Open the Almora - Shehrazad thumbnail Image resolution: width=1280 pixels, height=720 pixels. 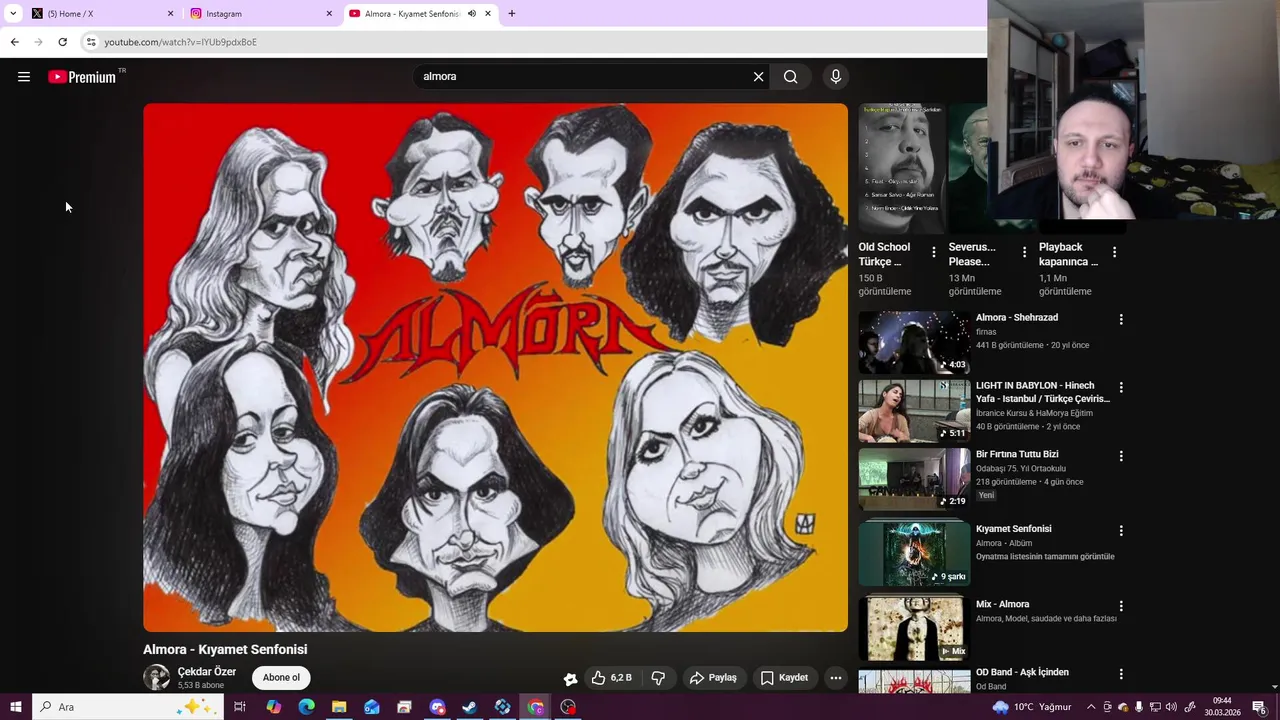point(914,342)
